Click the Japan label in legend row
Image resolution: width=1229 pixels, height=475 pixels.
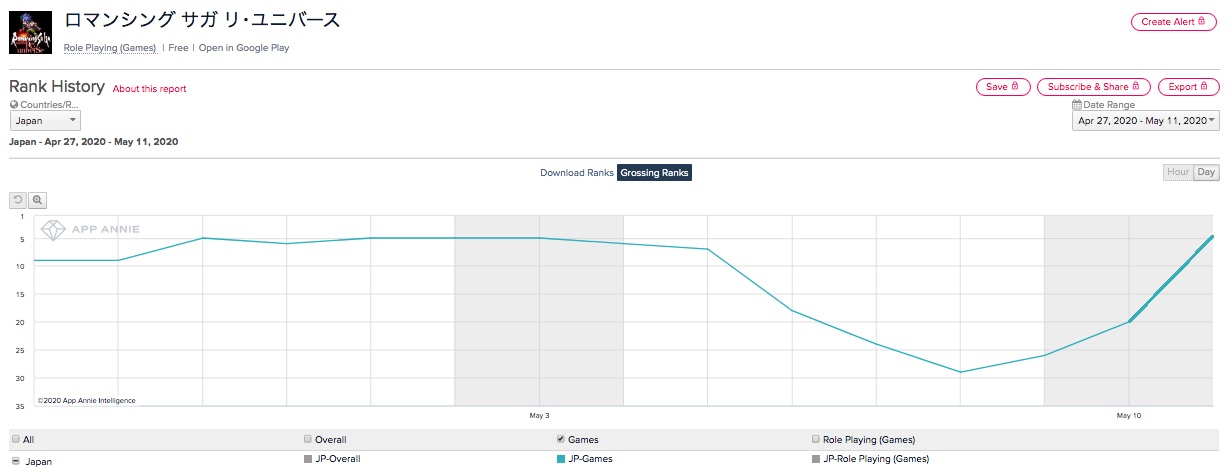(x=39, y=462)
